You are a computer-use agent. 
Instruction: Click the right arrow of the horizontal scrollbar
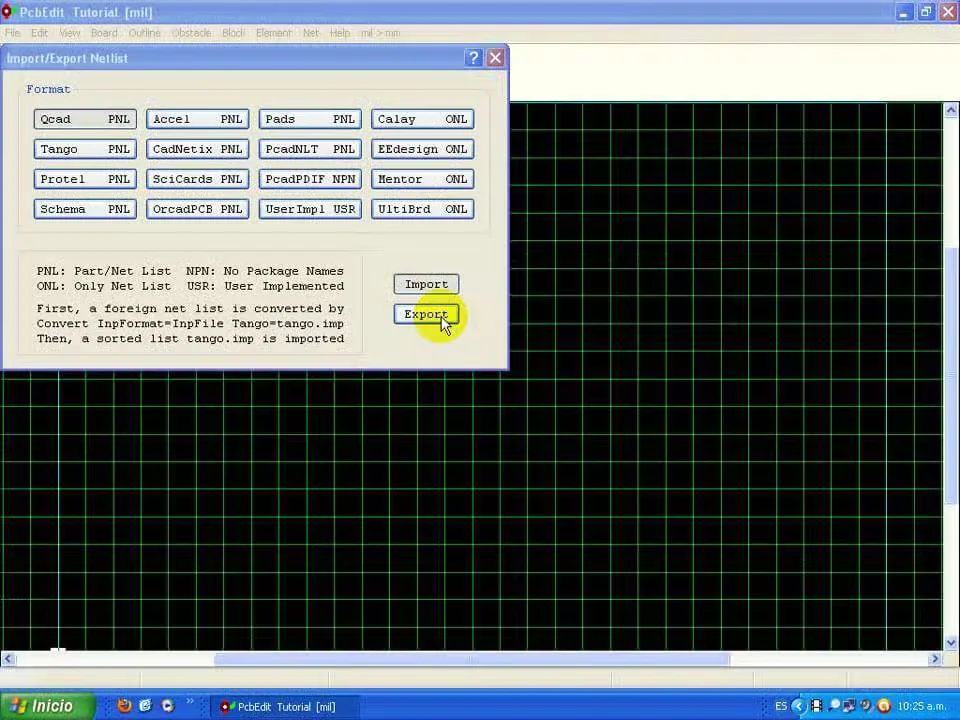coord(935,659)
